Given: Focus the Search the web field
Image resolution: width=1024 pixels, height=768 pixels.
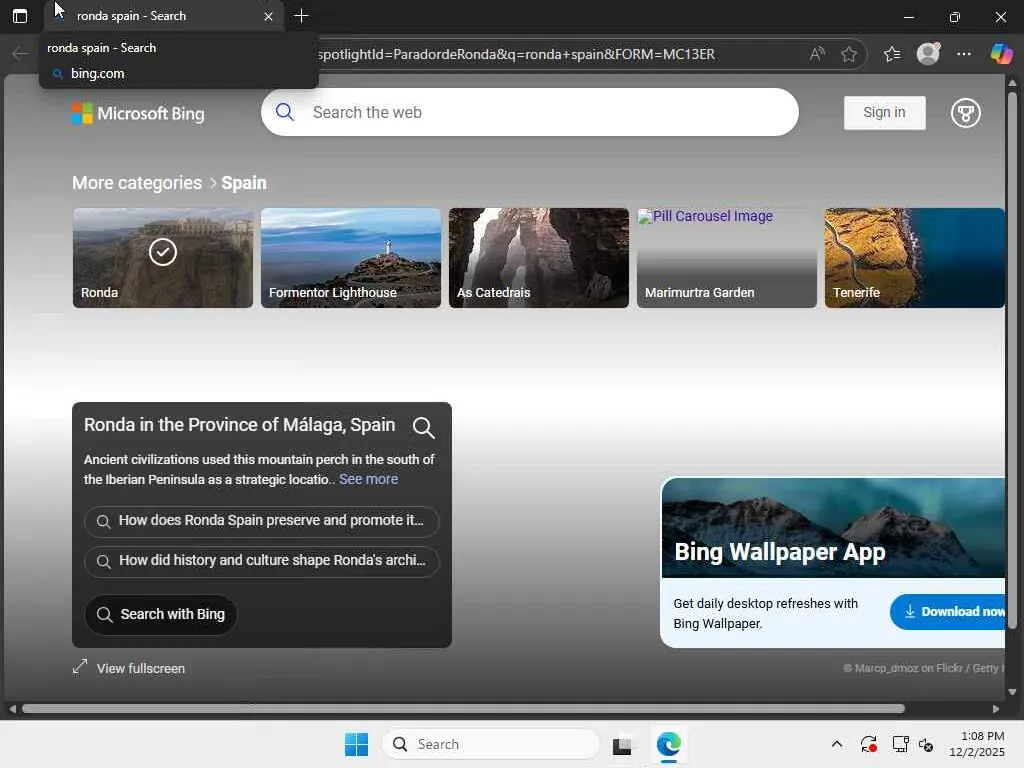Looking at the screenshot, I should point(530,112).
